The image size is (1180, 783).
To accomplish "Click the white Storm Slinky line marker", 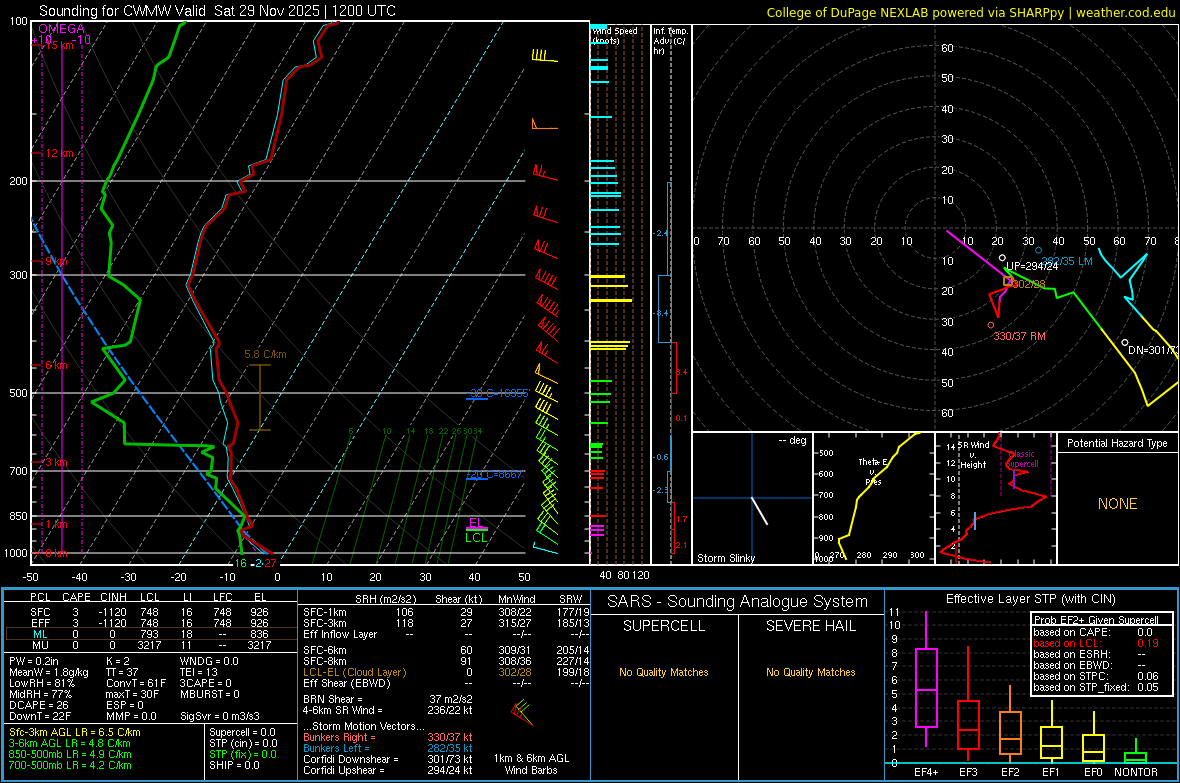I will tap(759, 510).
